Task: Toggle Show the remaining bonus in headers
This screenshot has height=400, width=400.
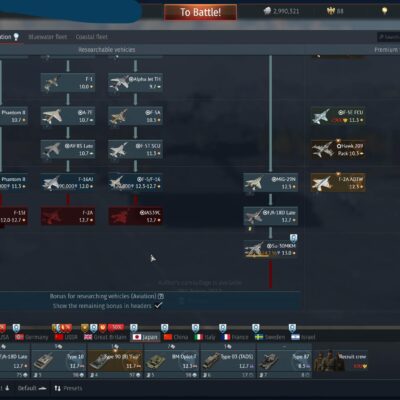Action: click(x=159, y=305)
